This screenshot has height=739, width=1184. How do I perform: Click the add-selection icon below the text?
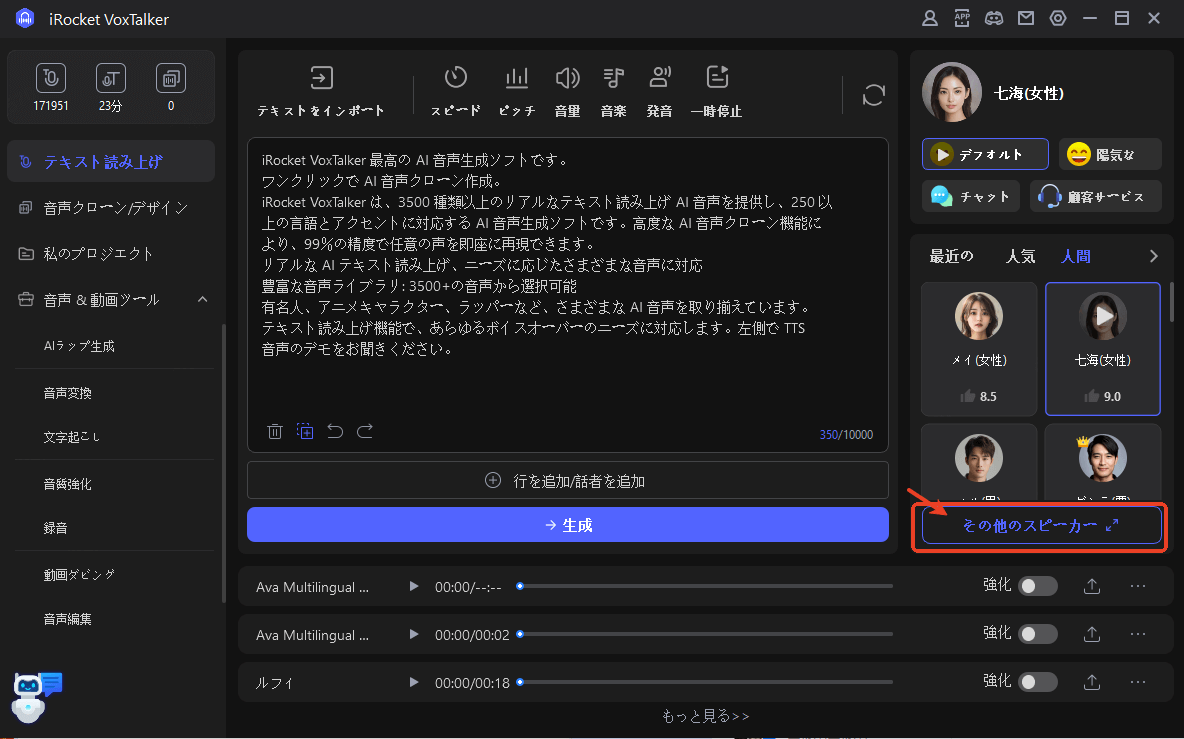(x=305, y=431)
